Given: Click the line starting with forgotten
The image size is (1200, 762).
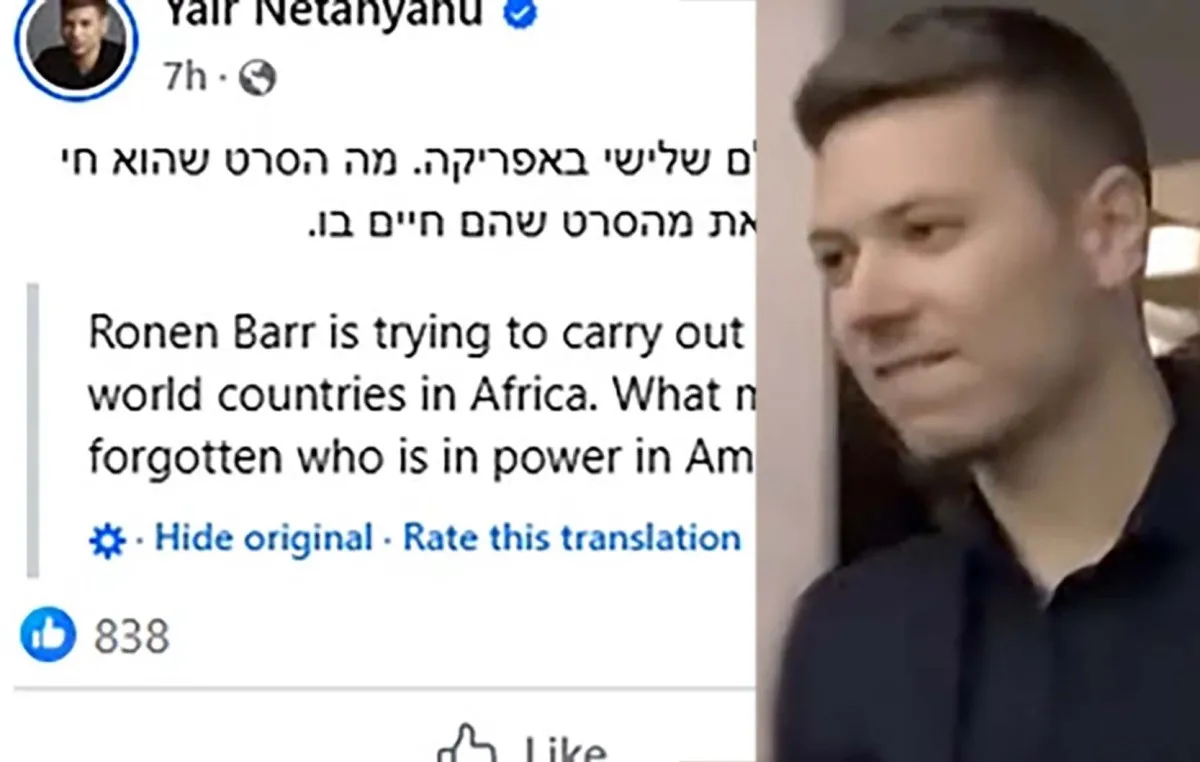Looking at the screenshot, I should coord(420,458).
